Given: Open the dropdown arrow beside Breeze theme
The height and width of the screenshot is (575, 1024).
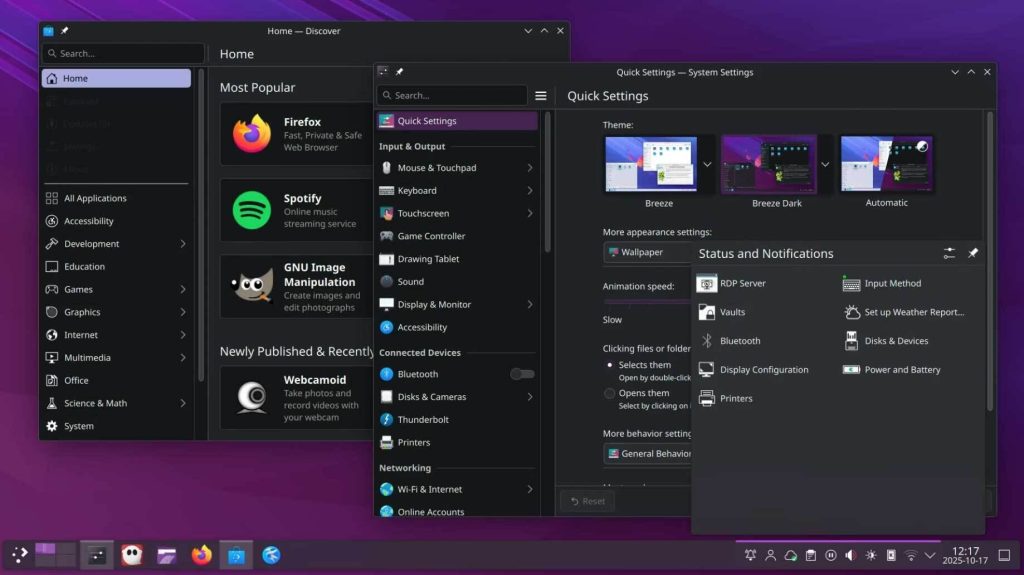Looking at the screenshot, I should (x=707, y=164).
